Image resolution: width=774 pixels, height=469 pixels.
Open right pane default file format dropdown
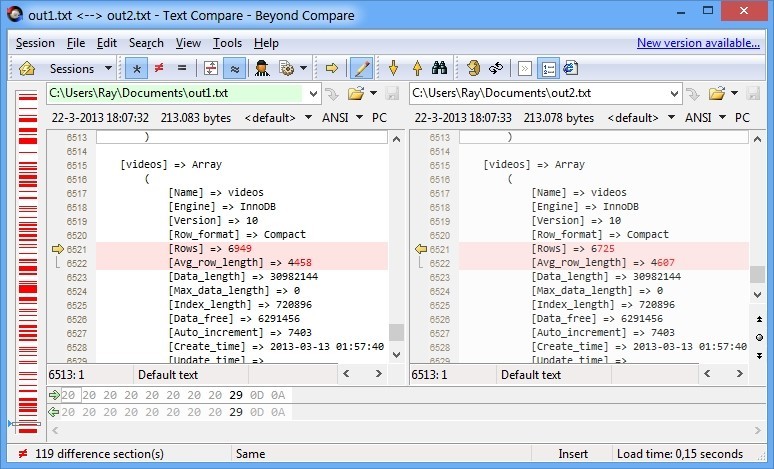pos(641,117)
